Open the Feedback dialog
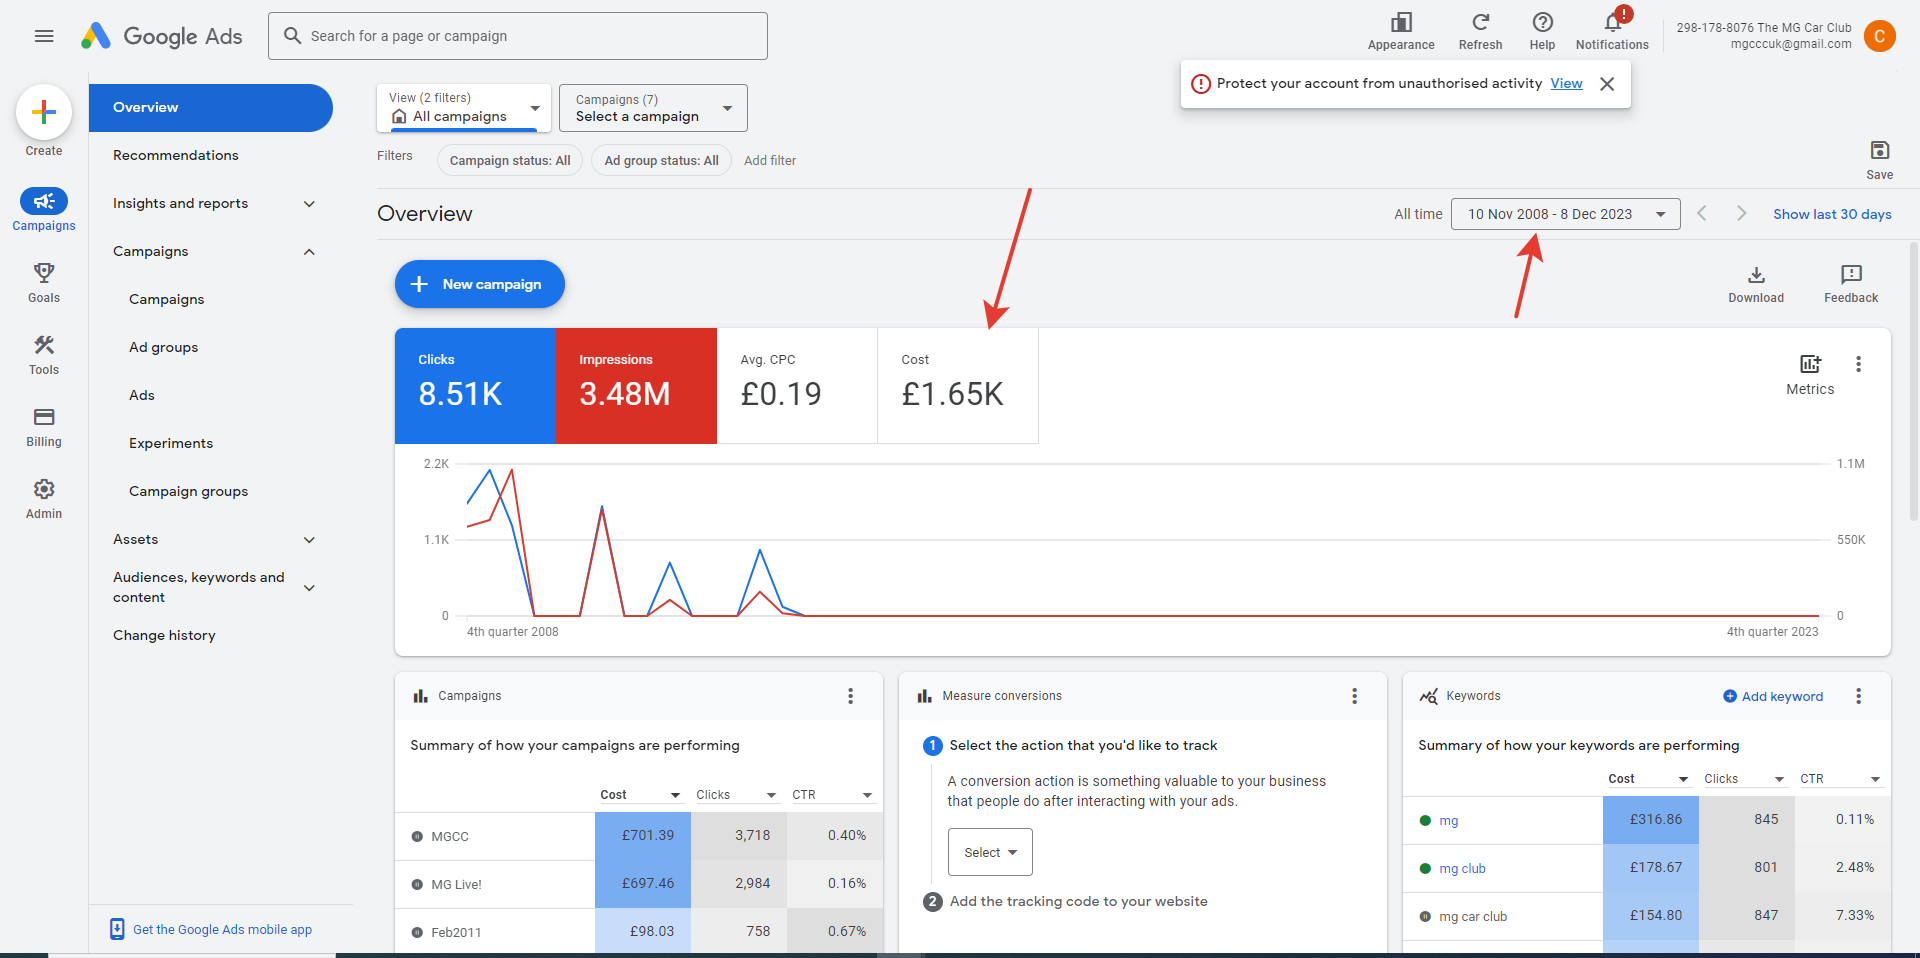This screenshot has height=958, width=1920. coord(1851,284)
